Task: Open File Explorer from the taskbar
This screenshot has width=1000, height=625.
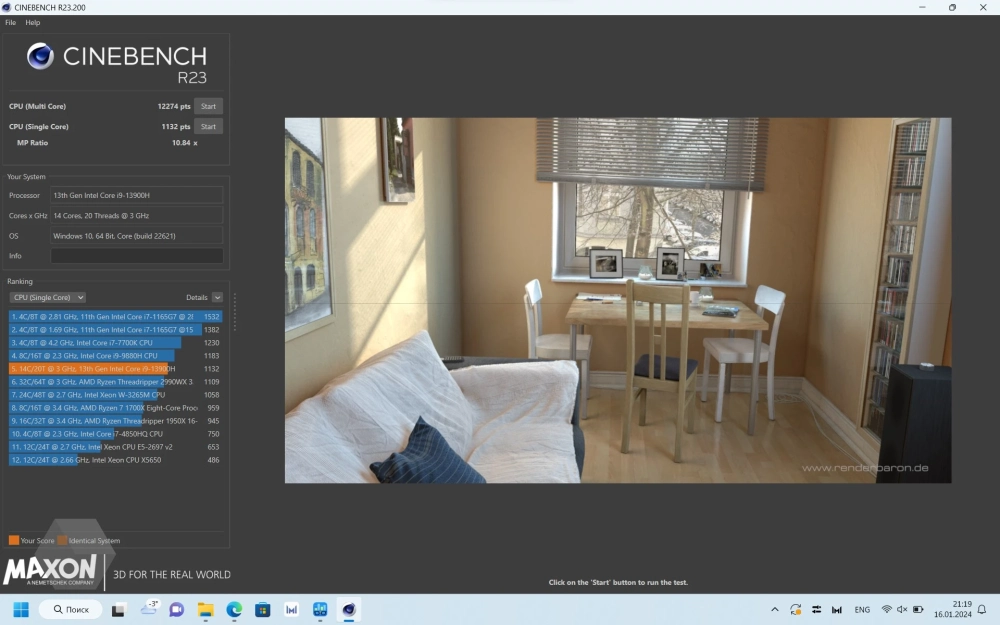Action: tap(205, 609)
